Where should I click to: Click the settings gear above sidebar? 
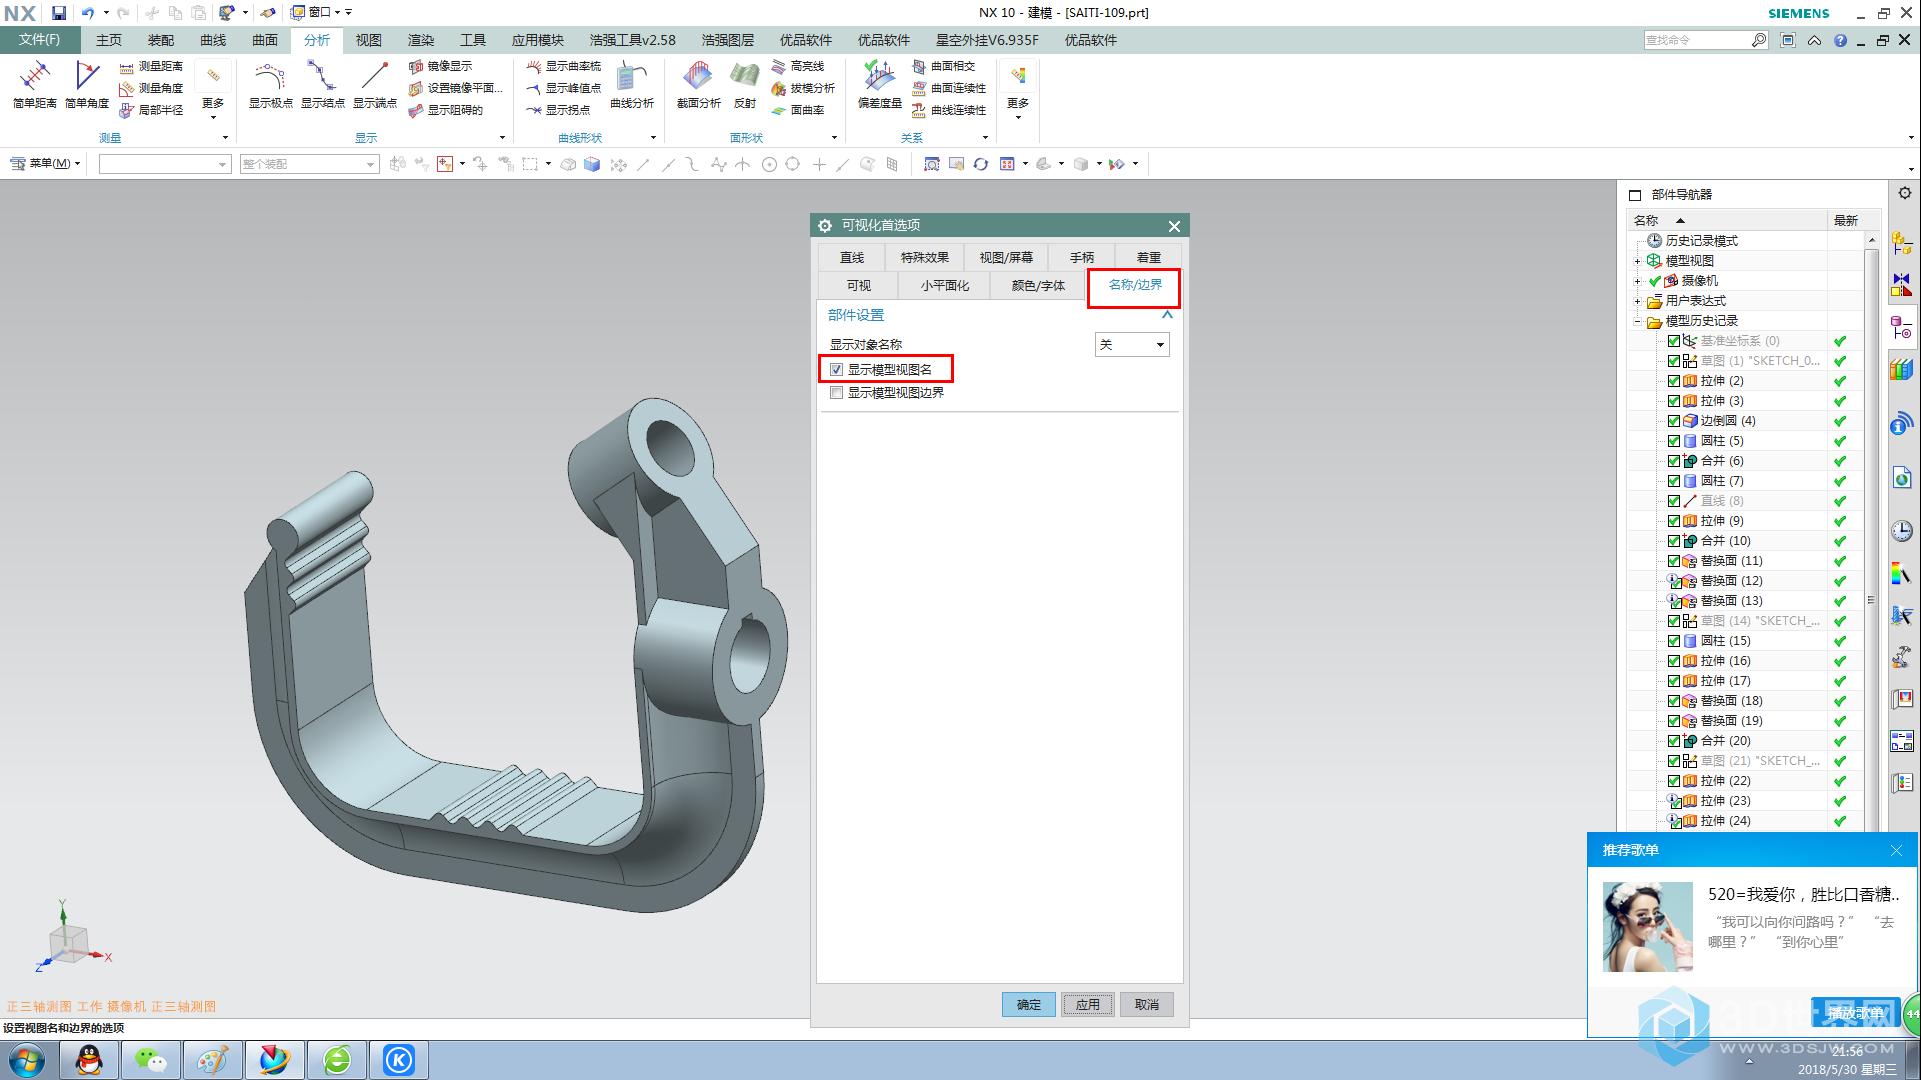1904,193
